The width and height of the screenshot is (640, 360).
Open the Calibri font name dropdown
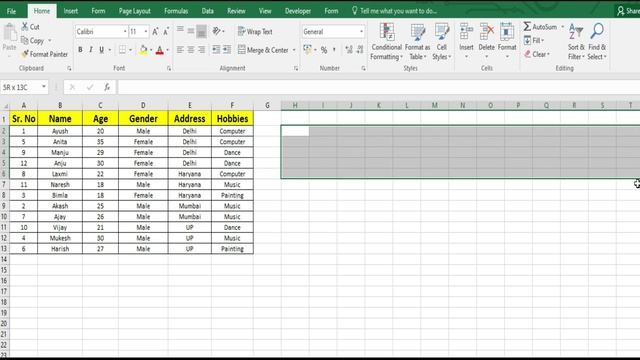(125, 31)
